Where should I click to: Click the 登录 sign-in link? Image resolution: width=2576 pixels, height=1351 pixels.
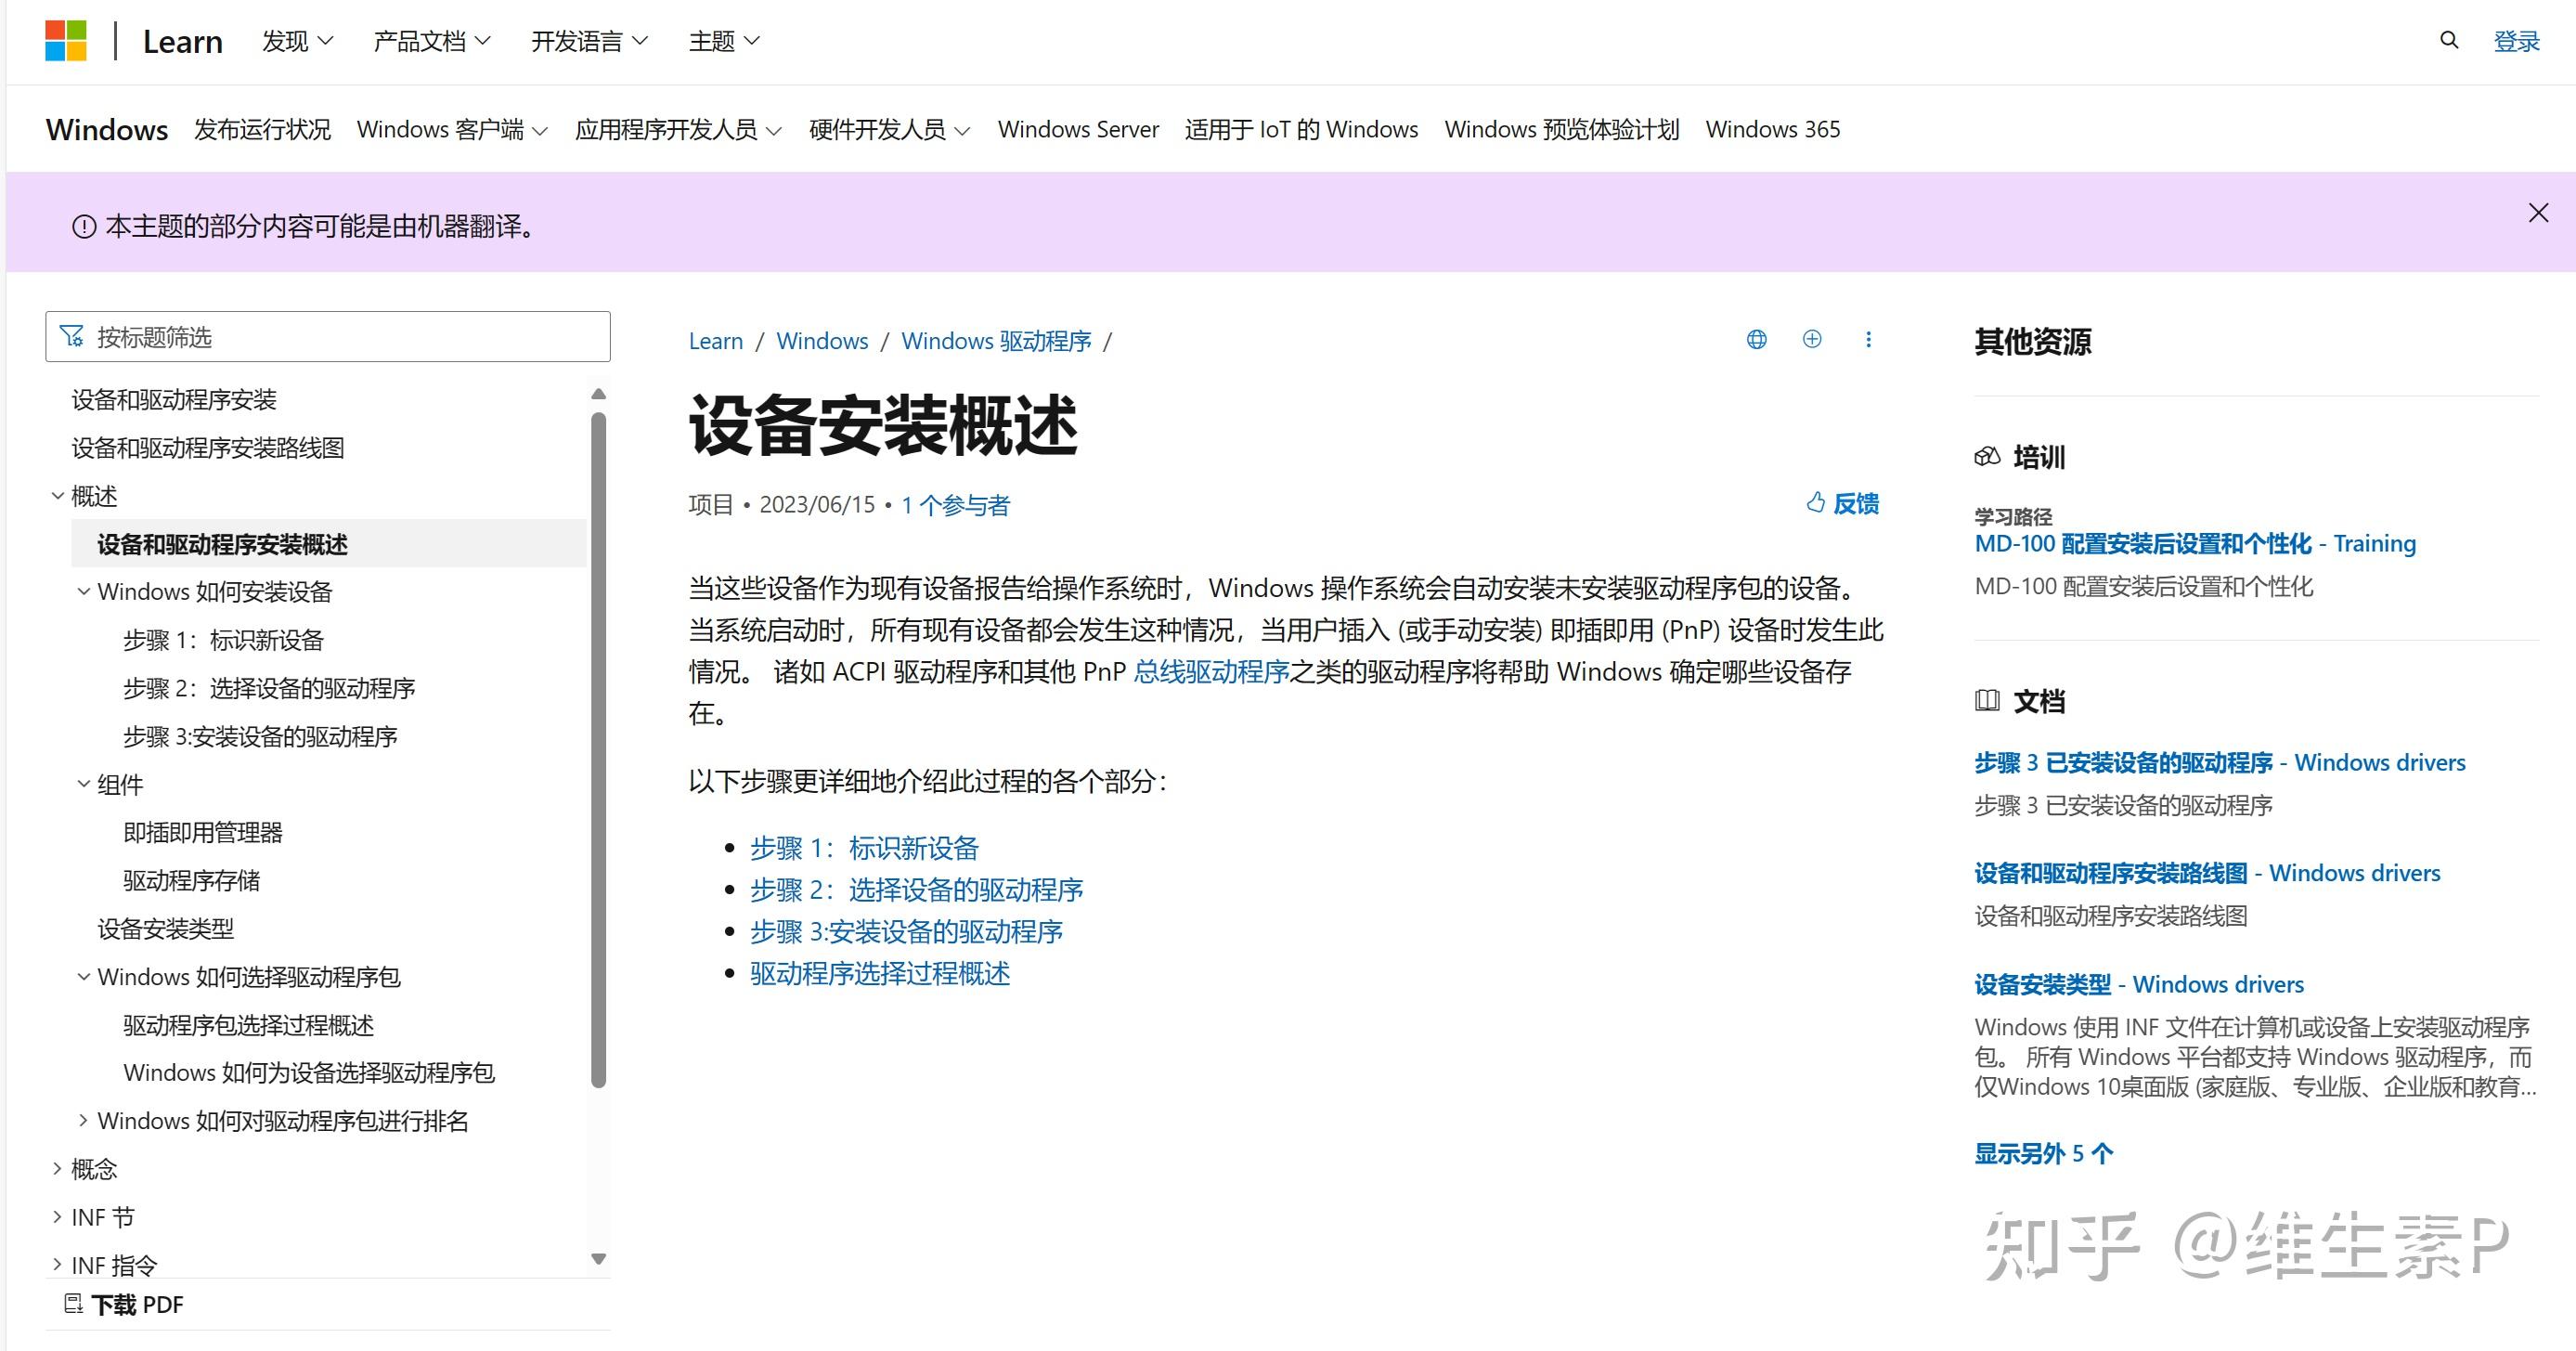pyautogui.click(x=2516, y=41)
